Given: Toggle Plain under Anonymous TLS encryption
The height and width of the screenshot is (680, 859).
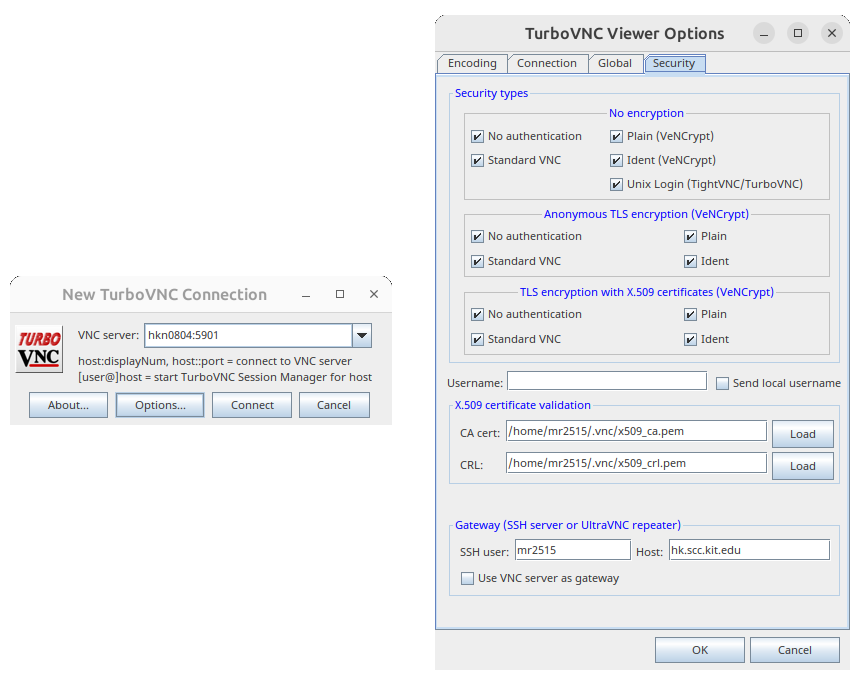Looking at the screenshot, I should [x=690, y=236].
